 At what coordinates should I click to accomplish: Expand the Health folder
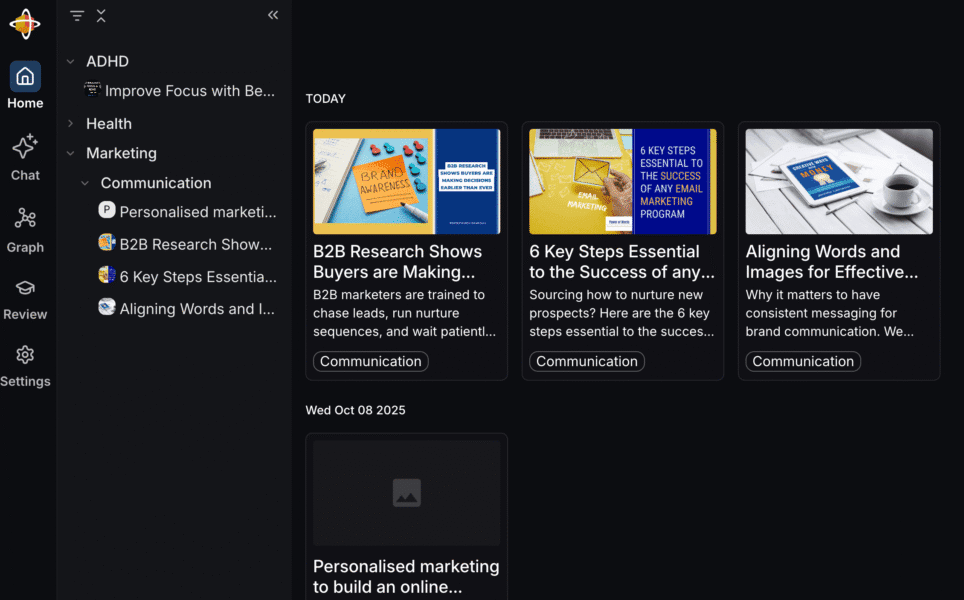(70, 124)
